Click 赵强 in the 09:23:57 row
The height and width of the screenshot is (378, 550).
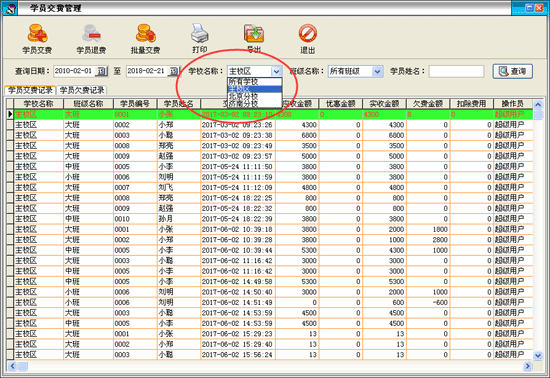pos(166,156)
